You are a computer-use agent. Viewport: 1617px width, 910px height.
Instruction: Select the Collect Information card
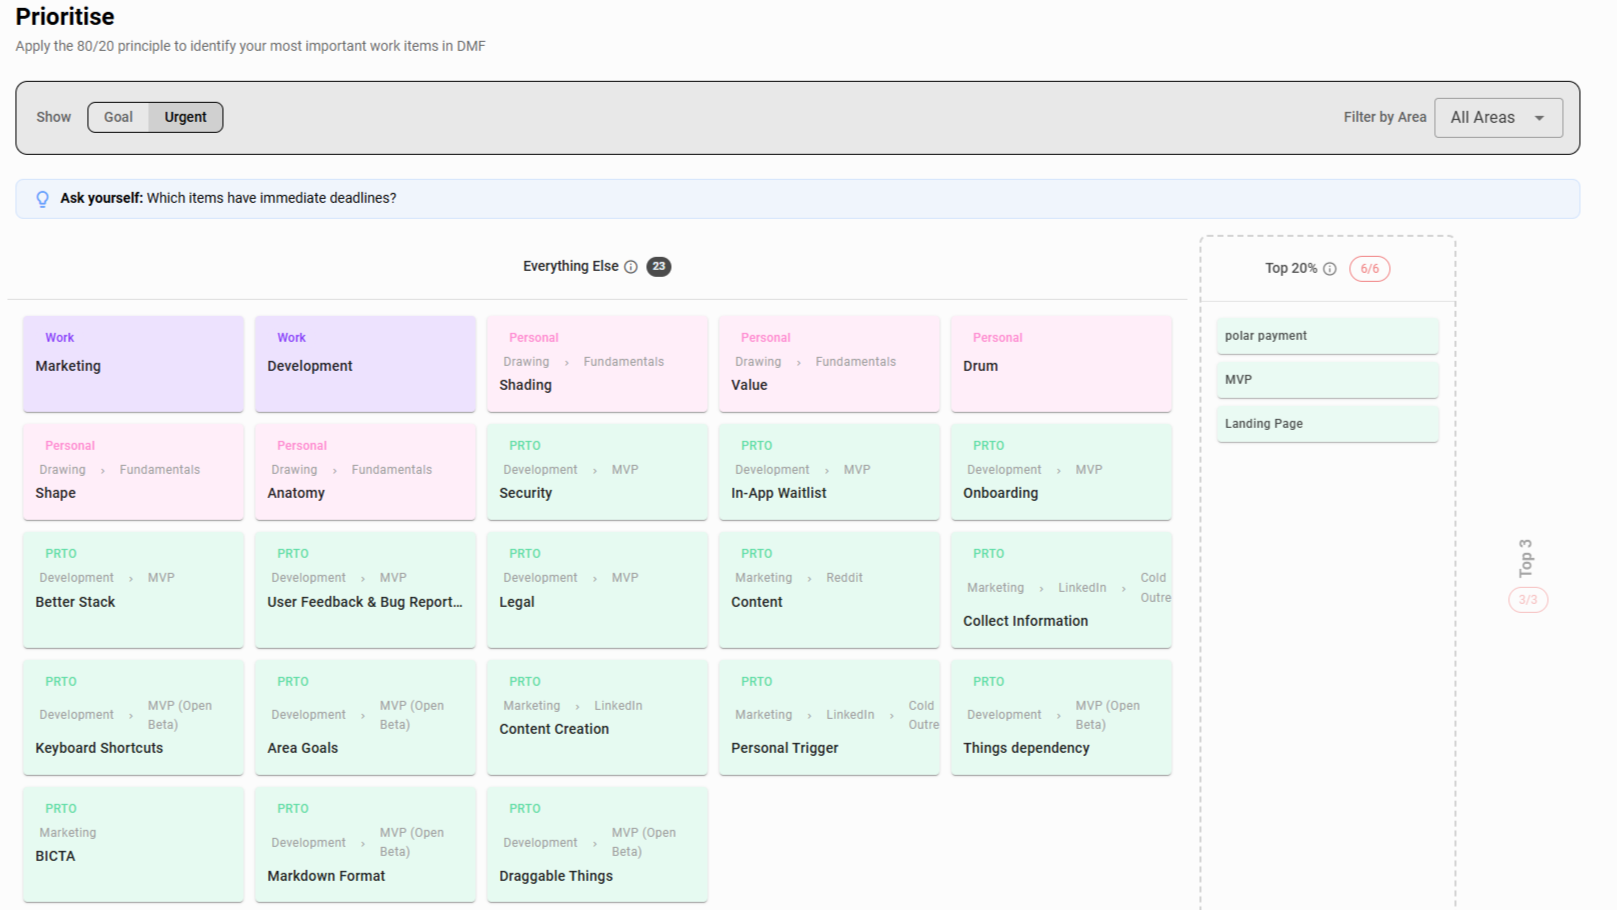1061,590
